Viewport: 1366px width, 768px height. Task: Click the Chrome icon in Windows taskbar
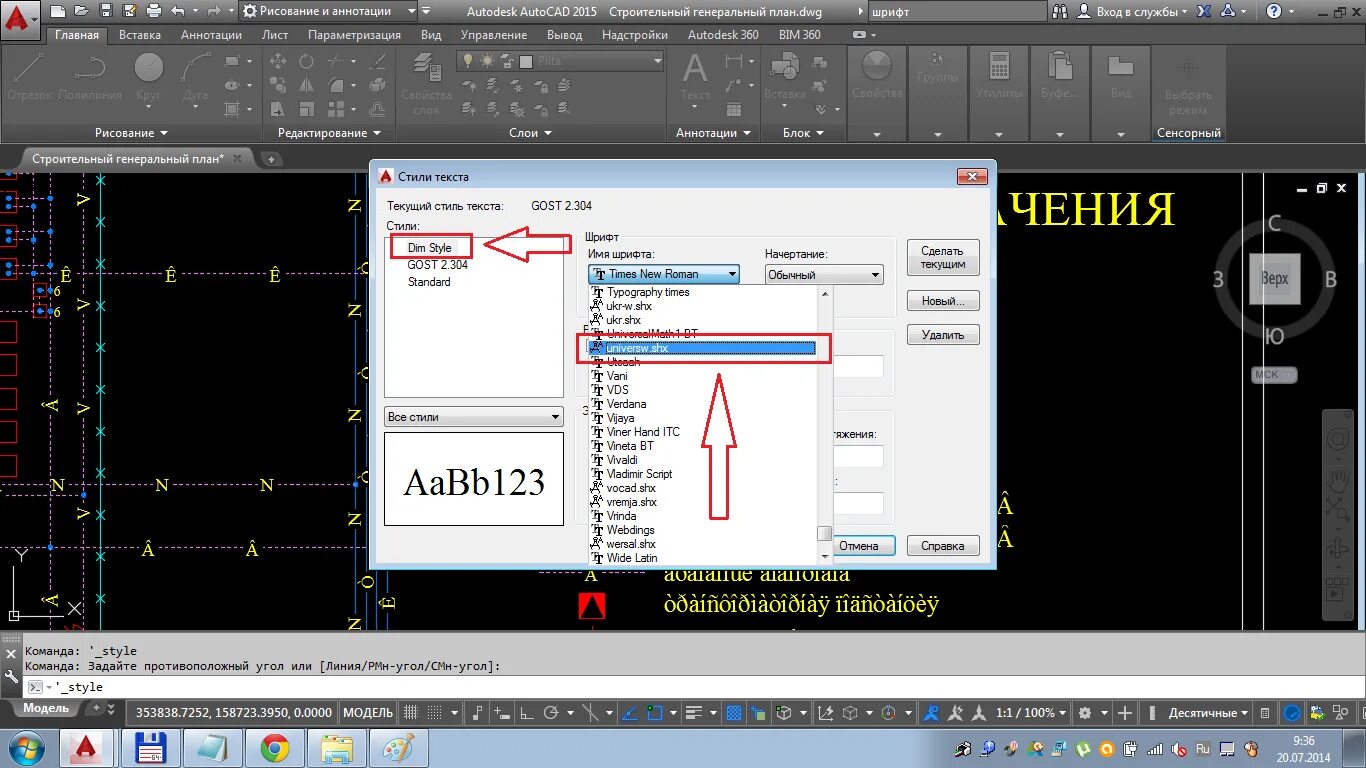(275, 748)
